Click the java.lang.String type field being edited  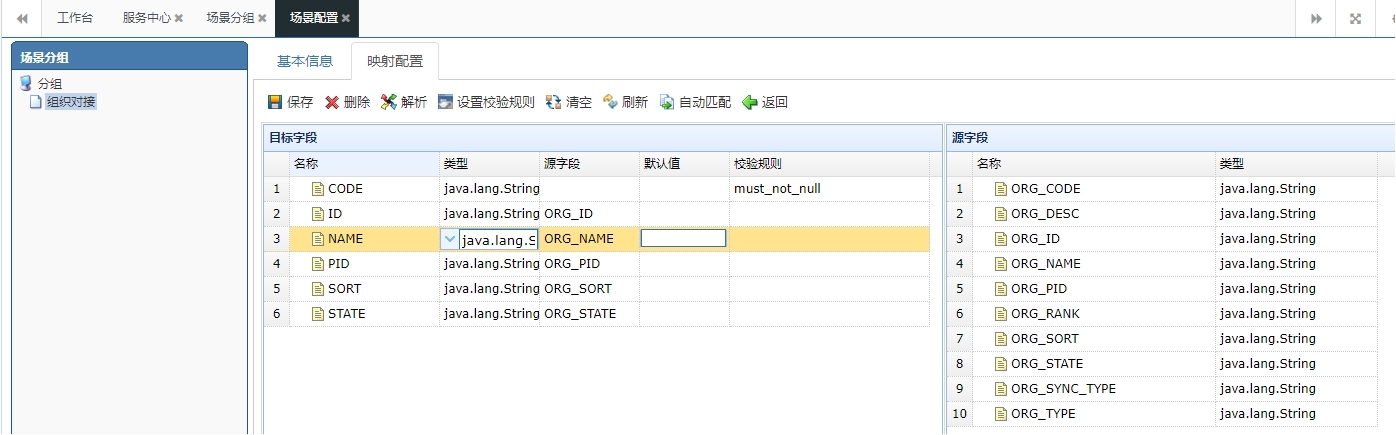pos(498,240)
